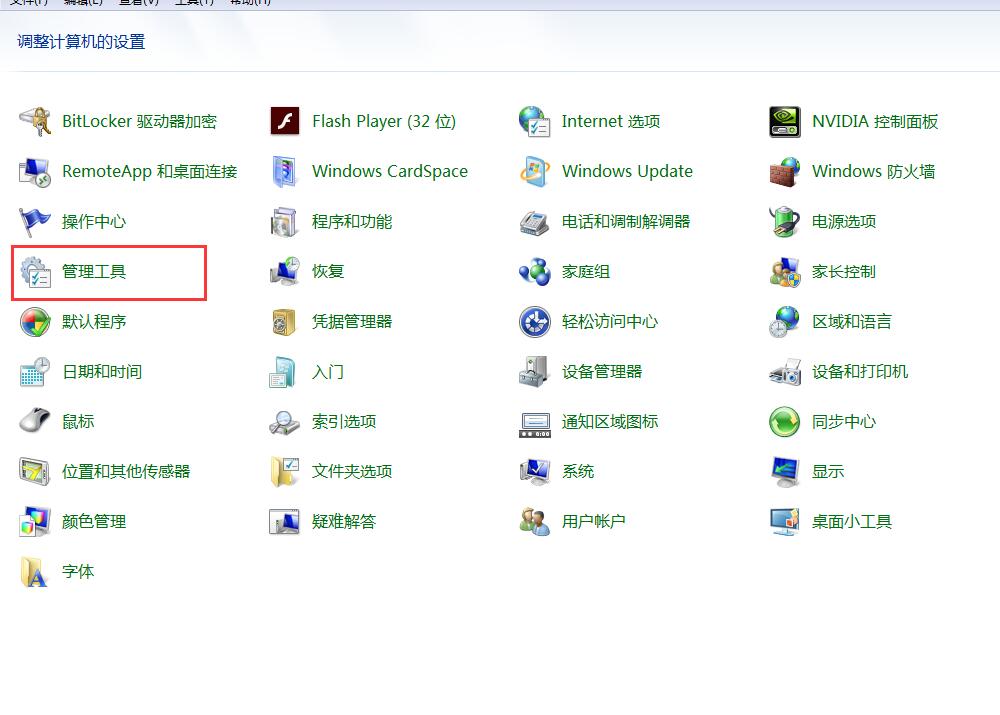Screen dimensions: 1000x715
Task: Click the Windows 防火墙 brick wall icon
Action: click(784, 172)
